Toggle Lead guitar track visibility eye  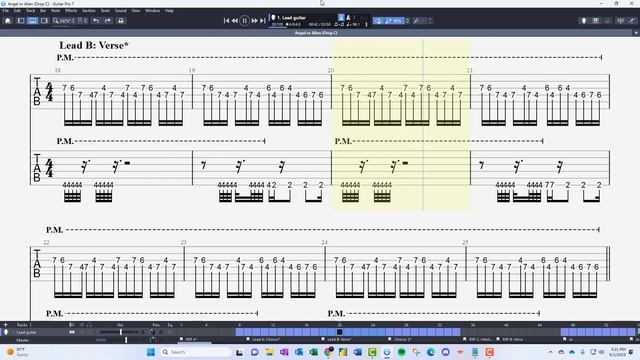(x=72, y=332)
